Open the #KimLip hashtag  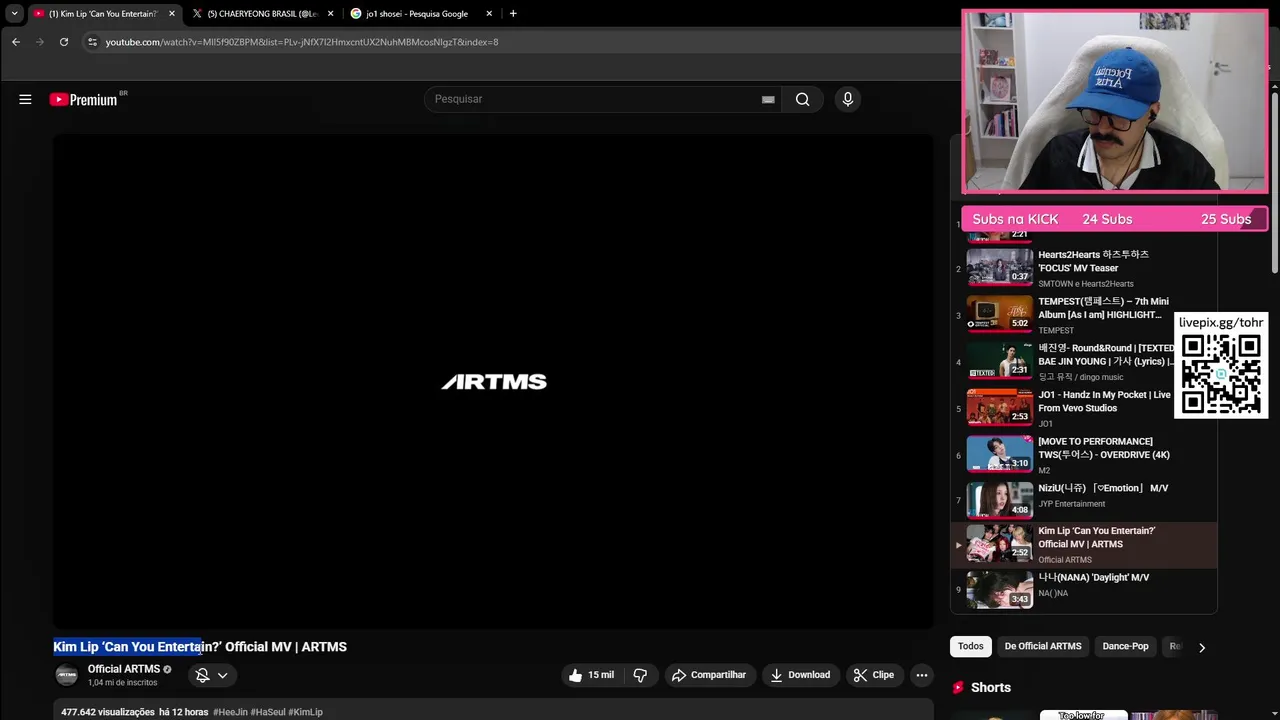(306, 712)
